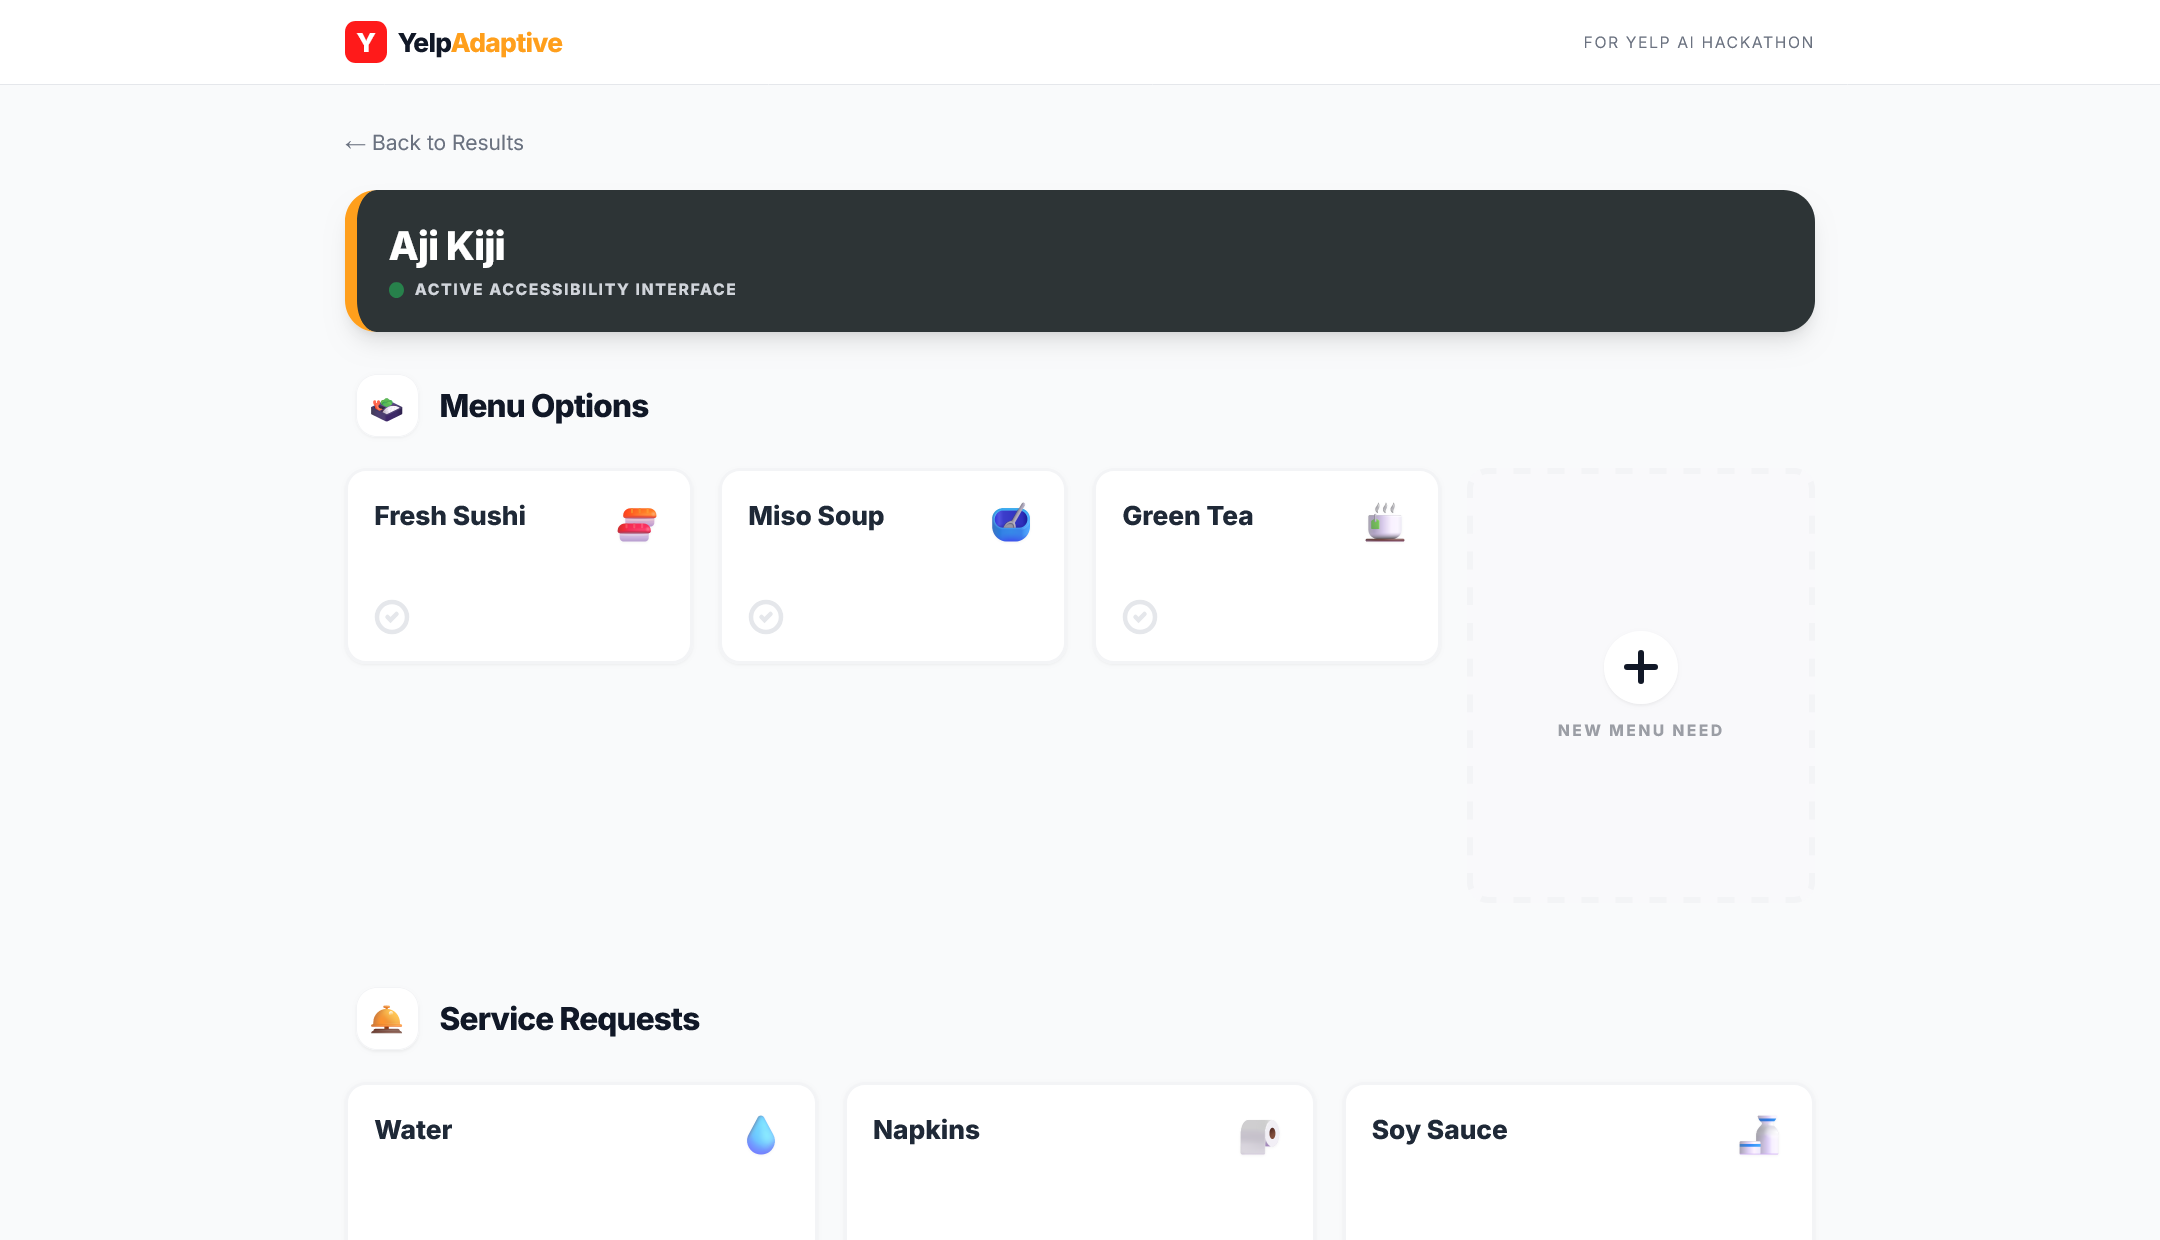
Task: Click the bento box icon beside Menu Options
Action: (x=387, y=407)
